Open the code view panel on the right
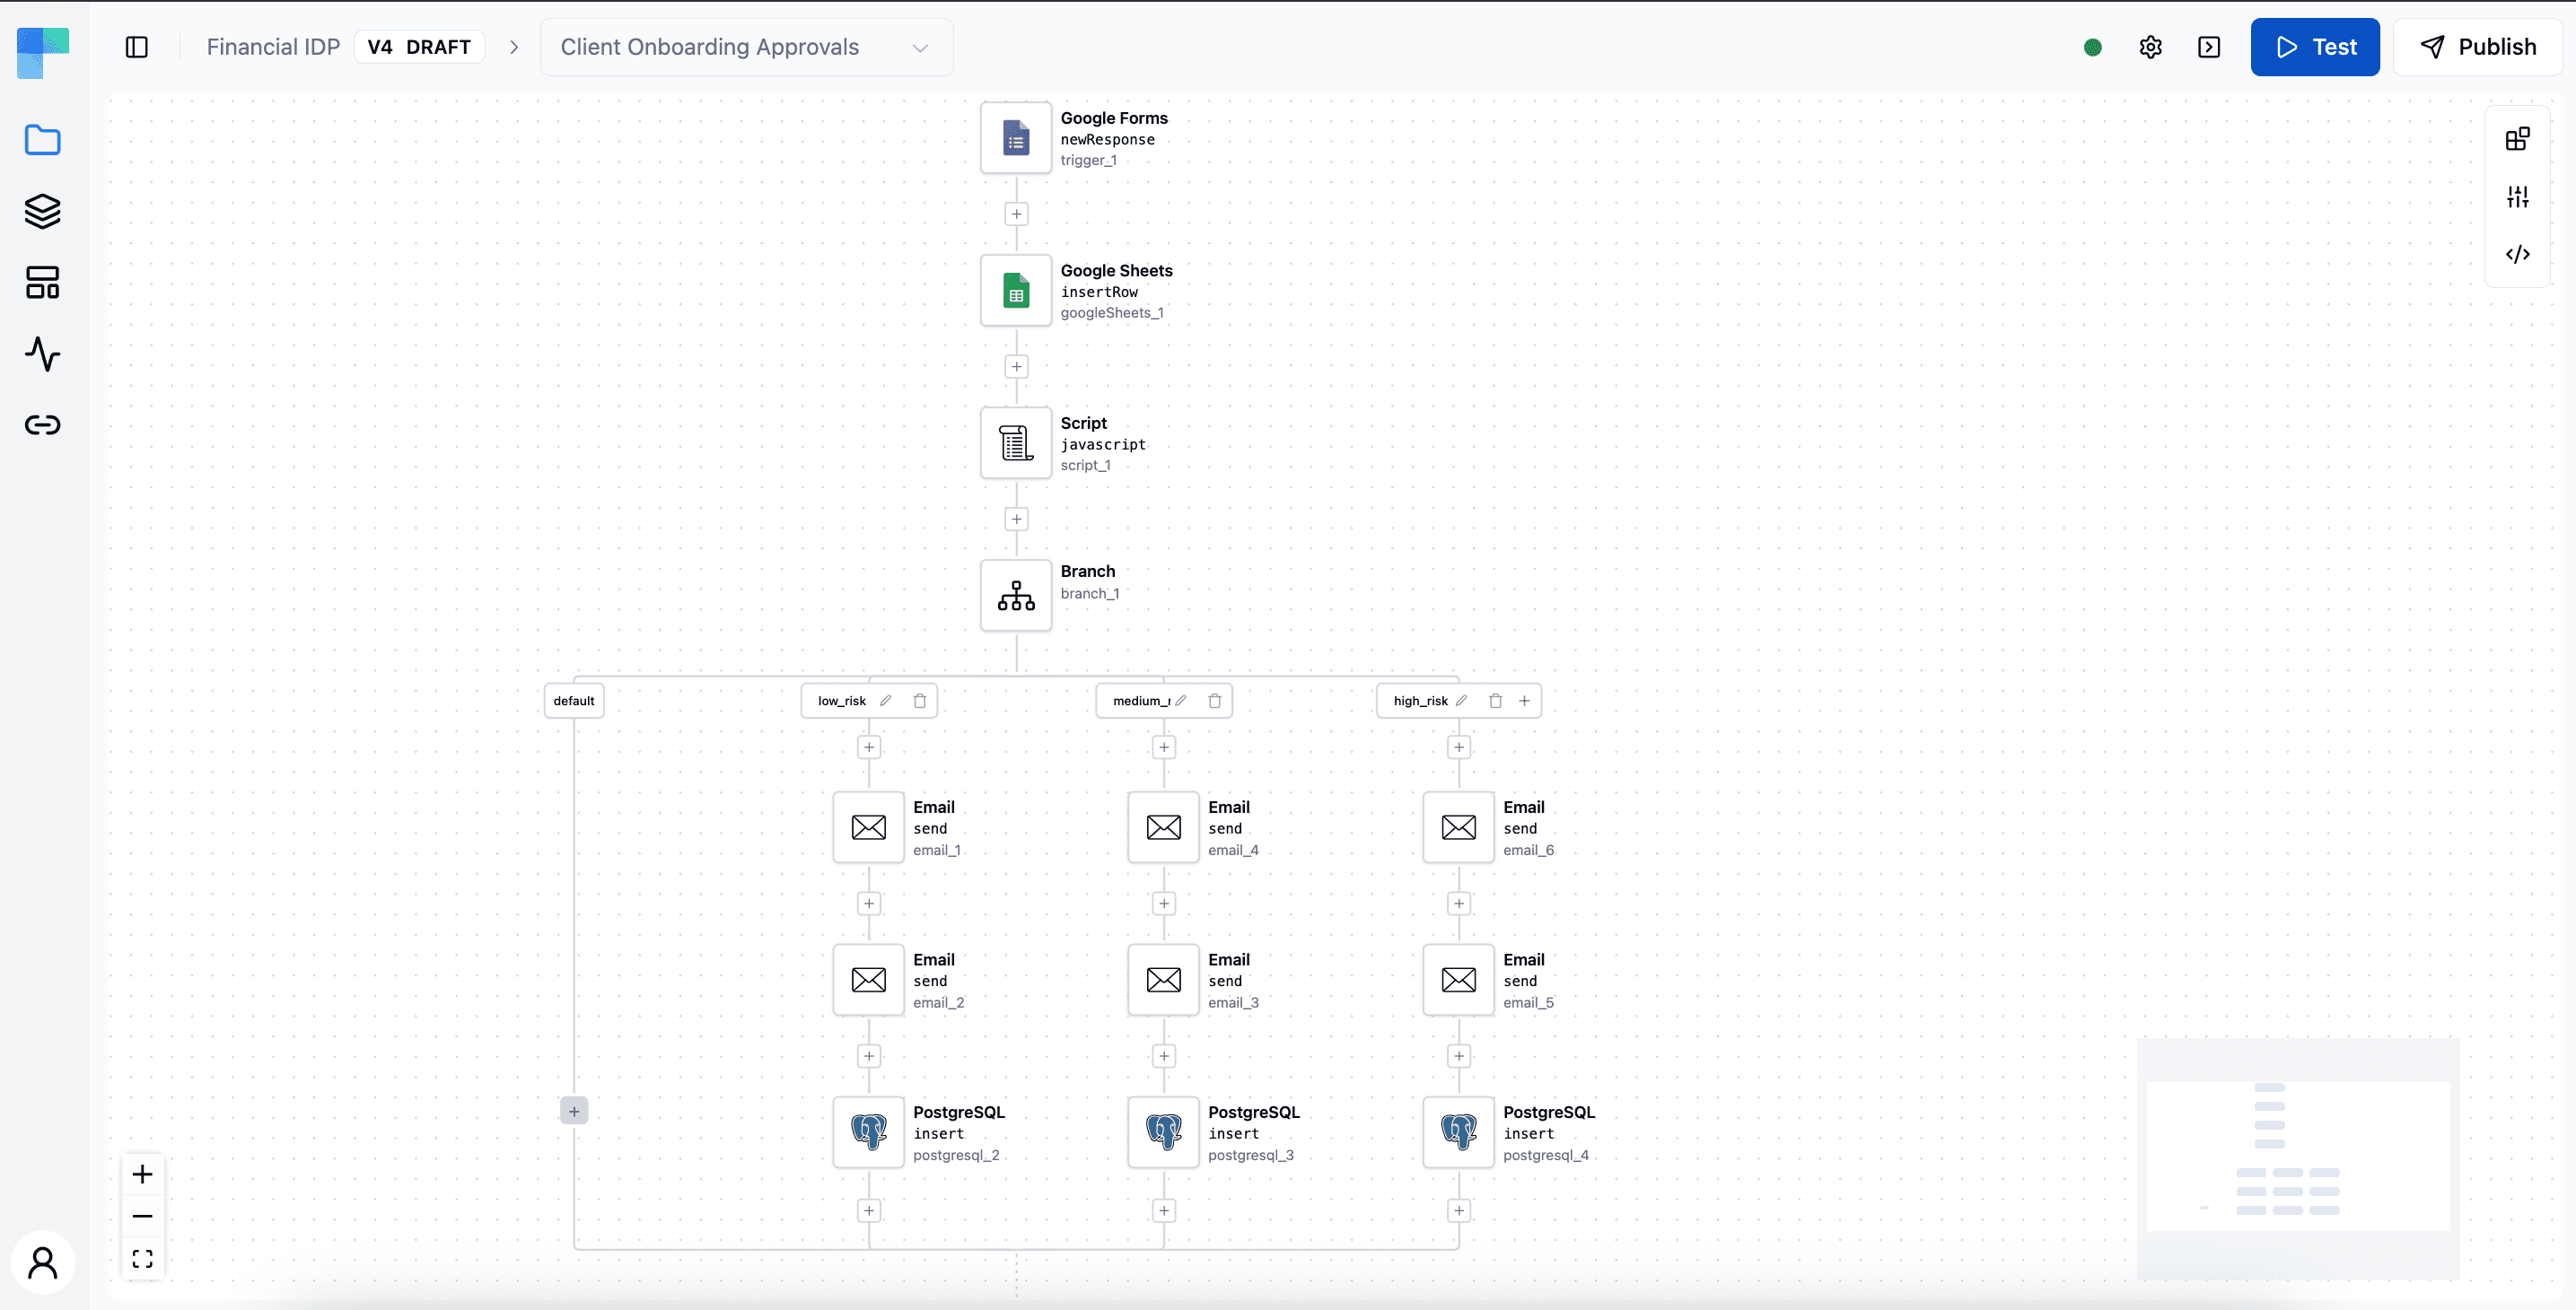2576x1310 pixels. click(2518, 254)
